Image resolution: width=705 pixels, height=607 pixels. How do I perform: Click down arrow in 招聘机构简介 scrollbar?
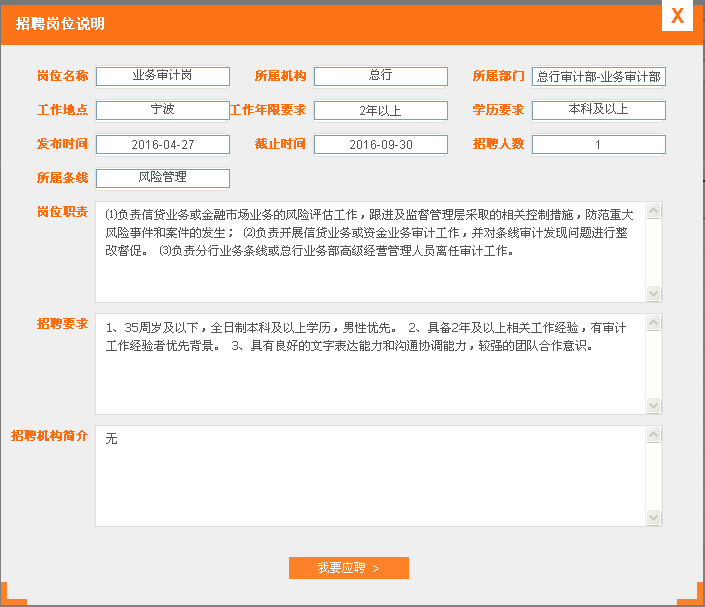[654, 517]
